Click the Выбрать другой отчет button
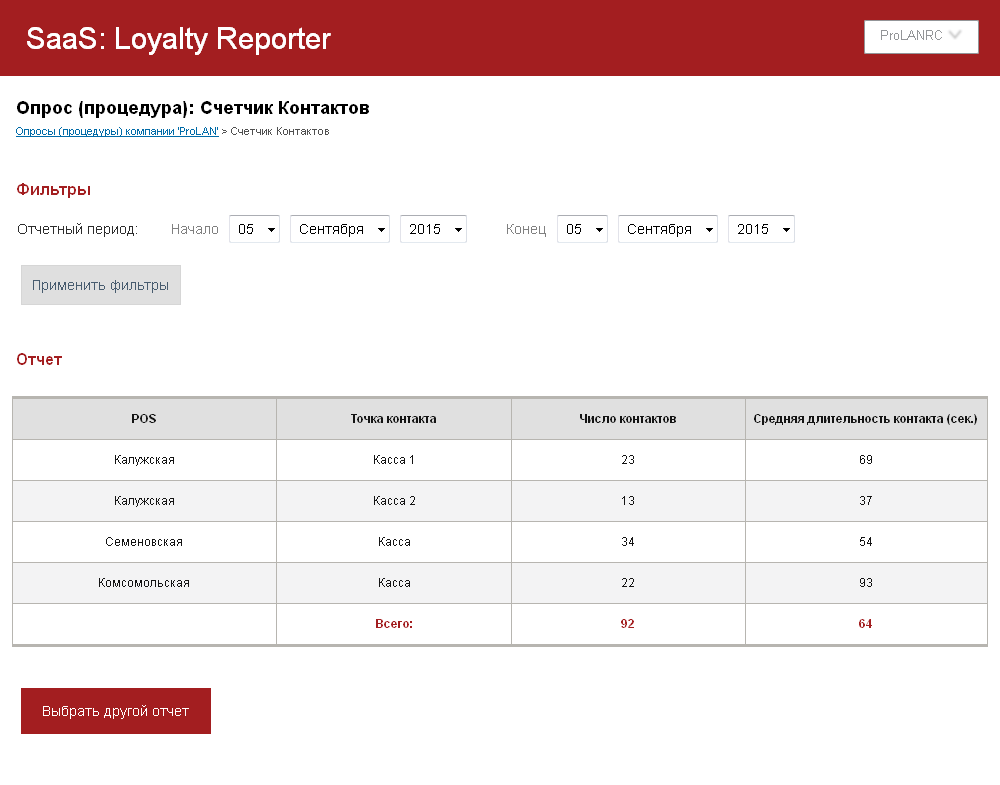 pyautogui.click(x=116, y=711)
